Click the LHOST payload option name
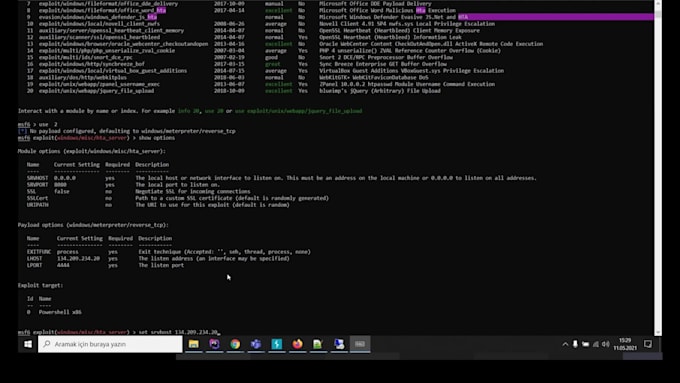The width and height of the screenshot is (680, 383). (35, 259)
